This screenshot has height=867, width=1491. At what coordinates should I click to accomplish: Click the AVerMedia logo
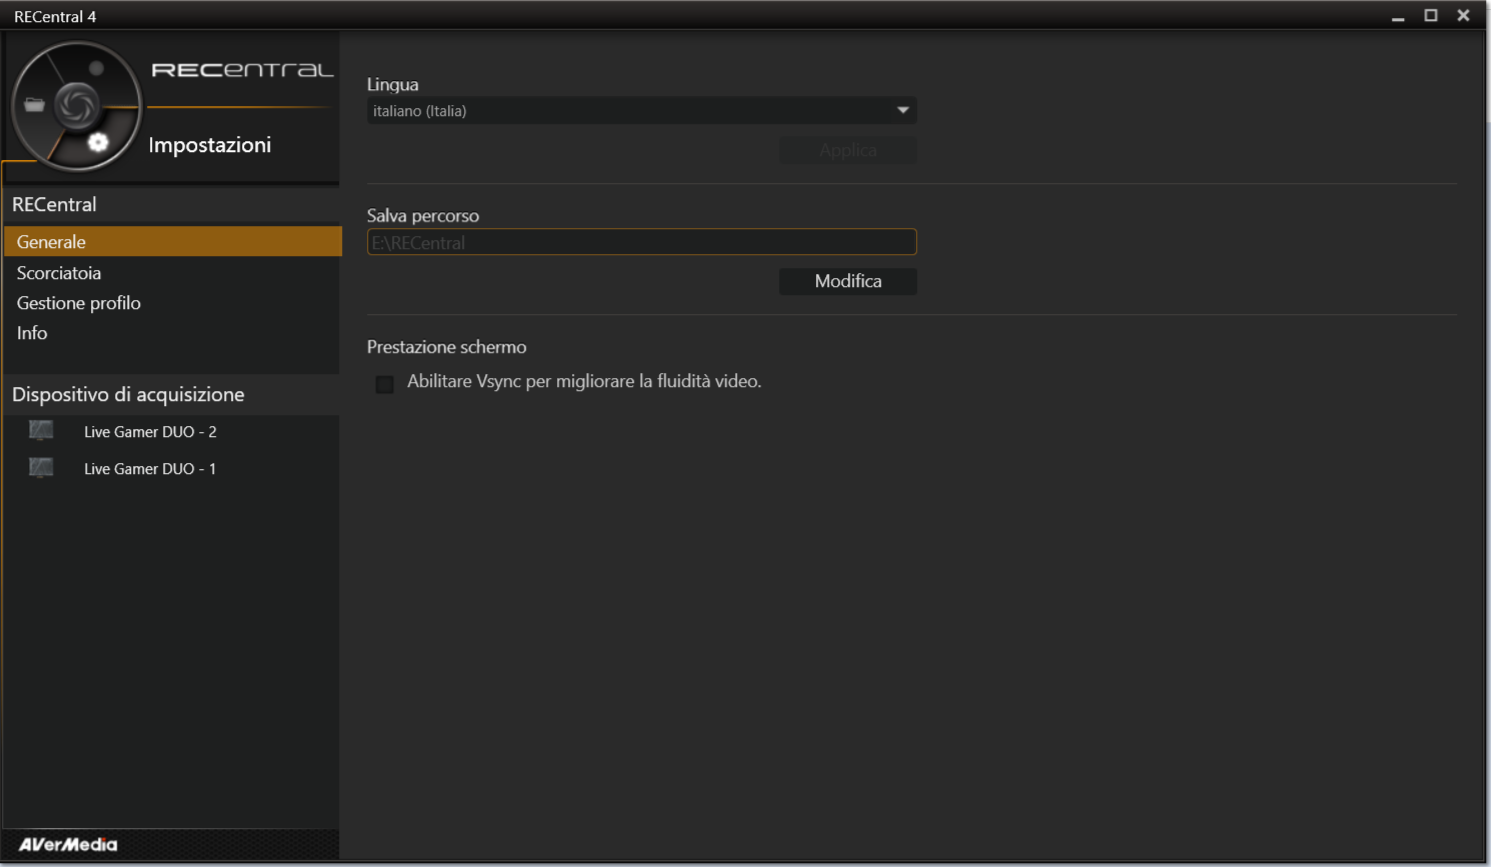[x=68, y=844]
